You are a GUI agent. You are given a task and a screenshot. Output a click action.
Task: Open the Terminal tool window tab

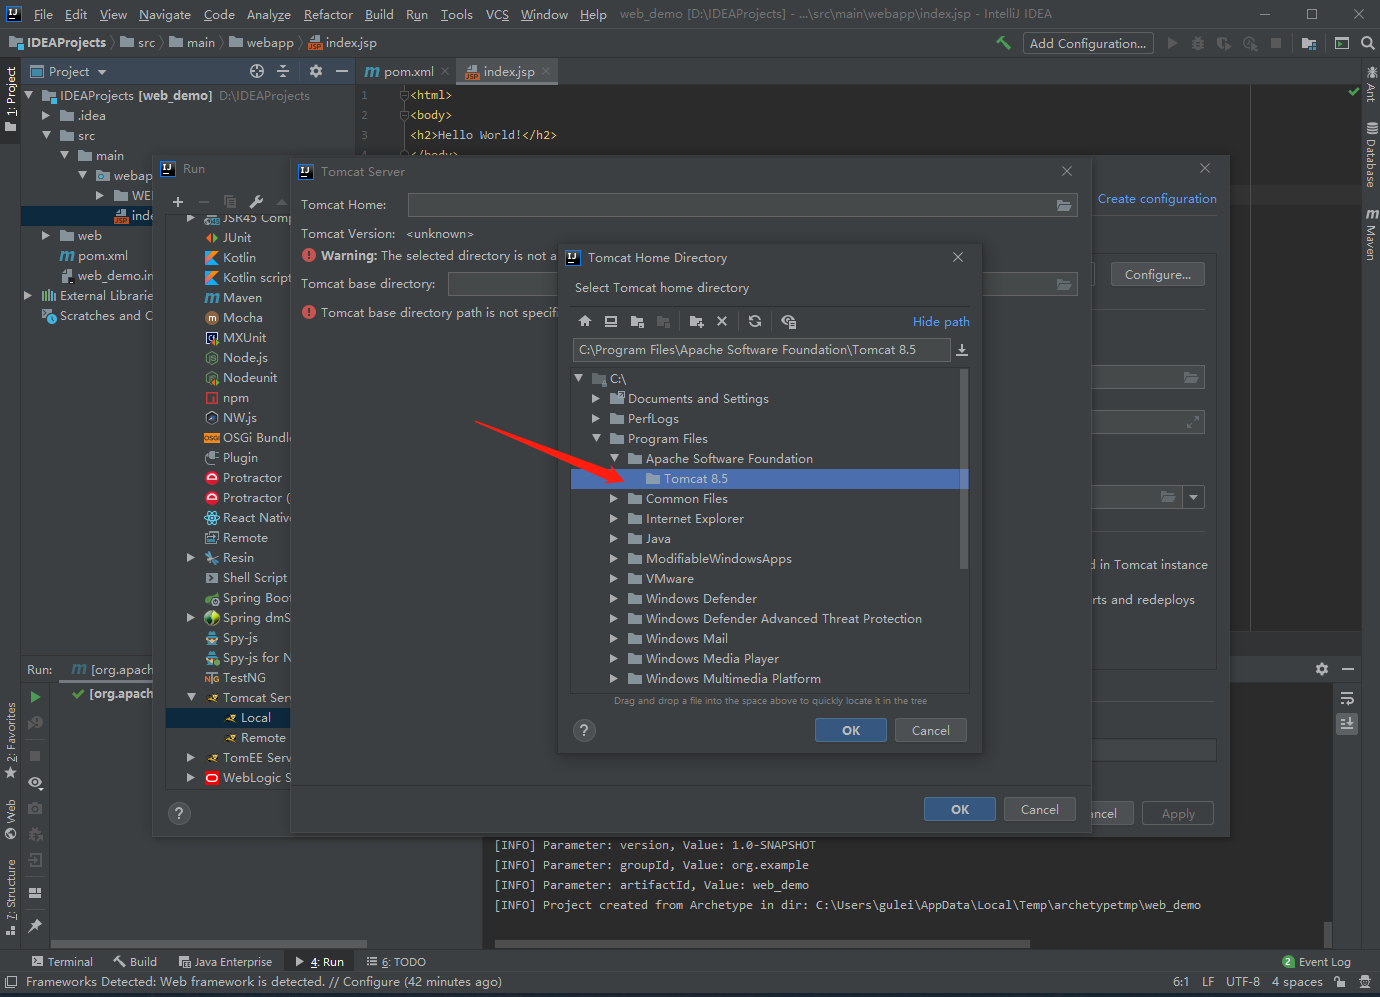pos(62,962)
